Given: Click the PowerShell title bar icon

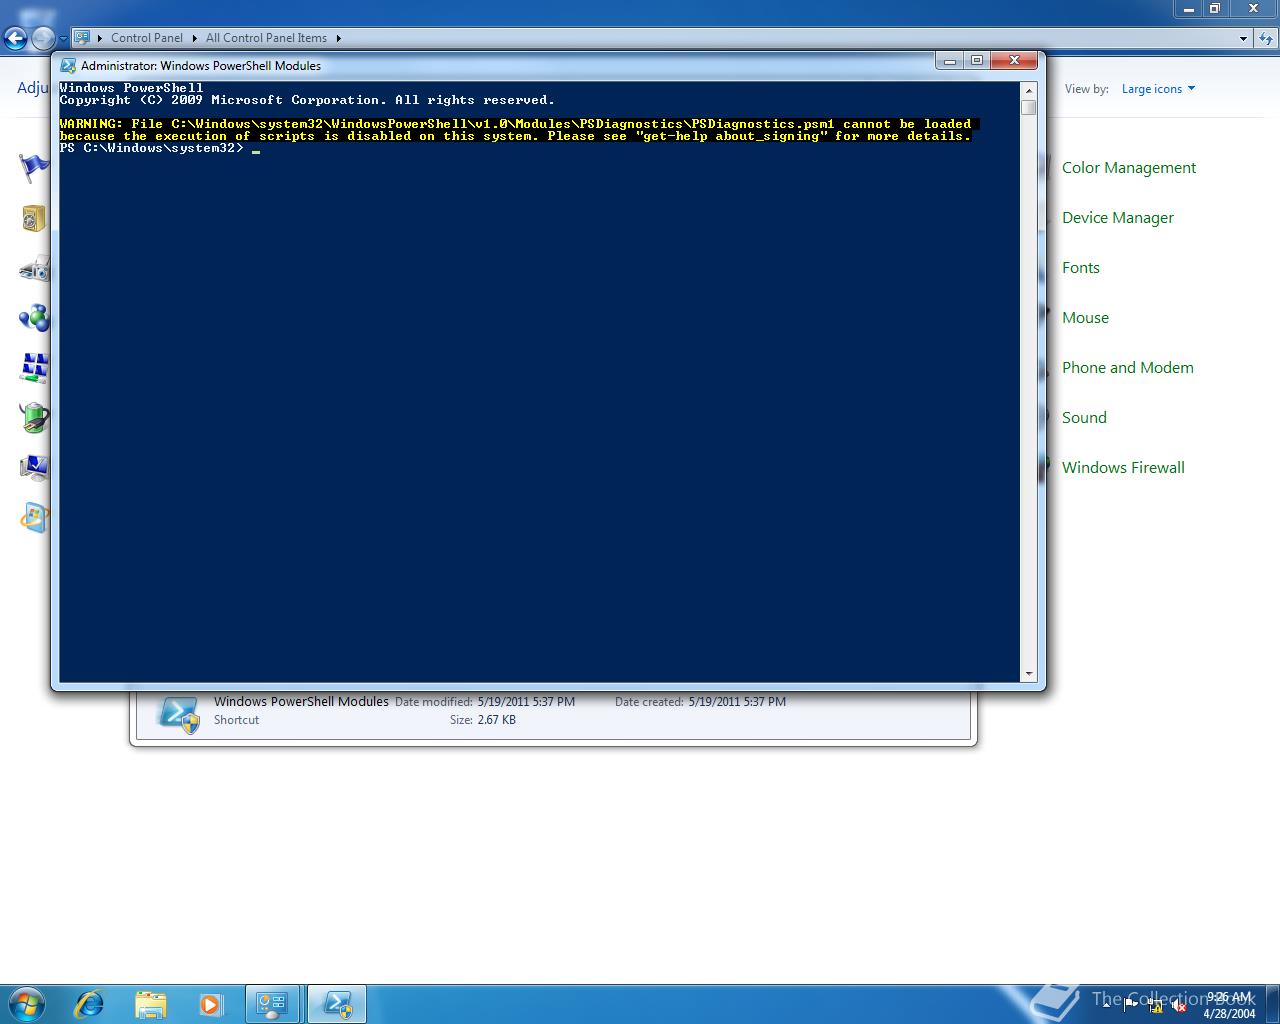Looking at the screenshot, I should tap(68, 66).
